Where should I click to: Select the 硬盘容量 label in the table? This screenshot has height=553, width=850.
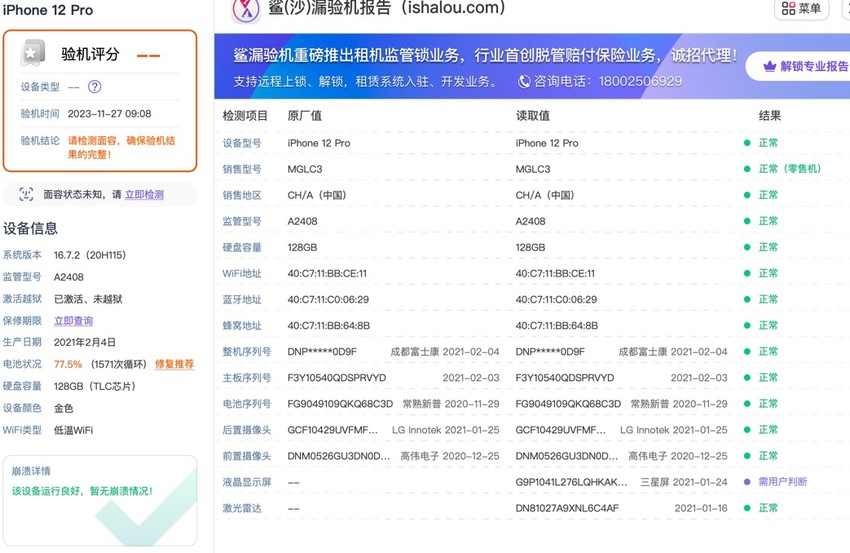click(x=242, y=247)
